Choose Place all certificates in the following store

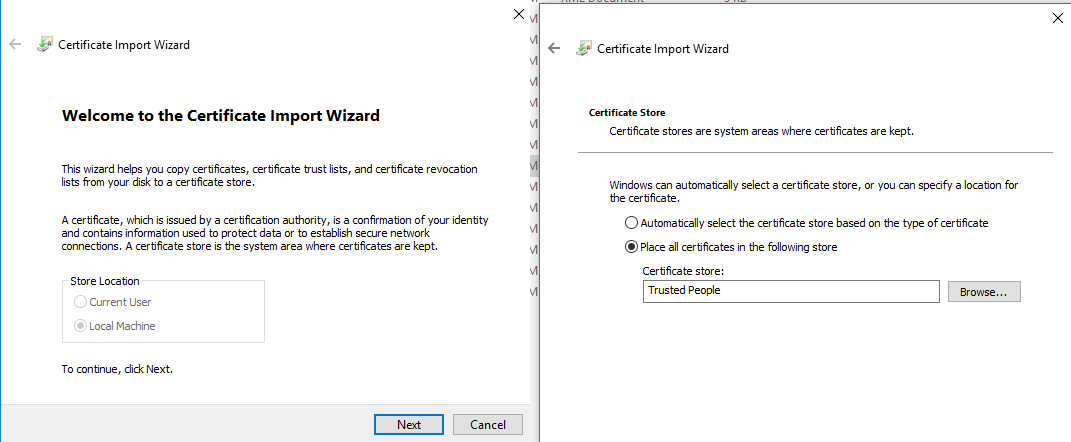click(731, 247)
